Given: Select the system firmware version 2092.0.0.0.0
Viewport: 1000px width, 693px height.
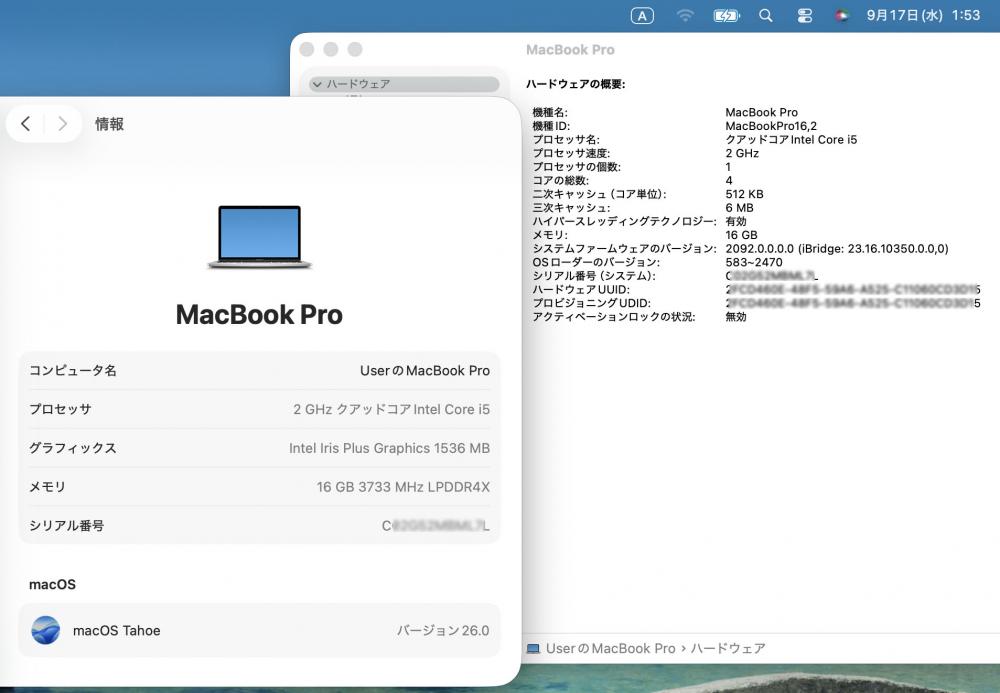Looking at the screenshot, I should click(837, 249).
